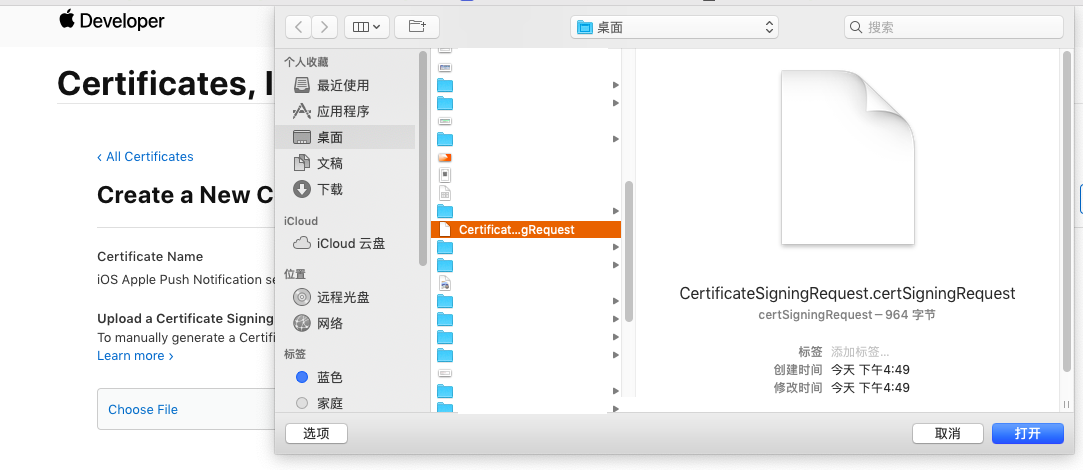1083x470 pixels.
Task: Open the column view options dropdown
Action: click(x=367, y=27)
